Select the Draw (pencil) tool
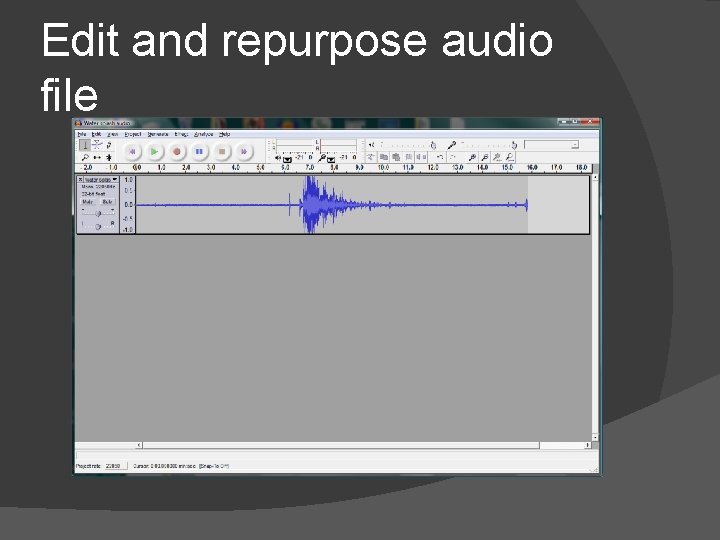 109,145
